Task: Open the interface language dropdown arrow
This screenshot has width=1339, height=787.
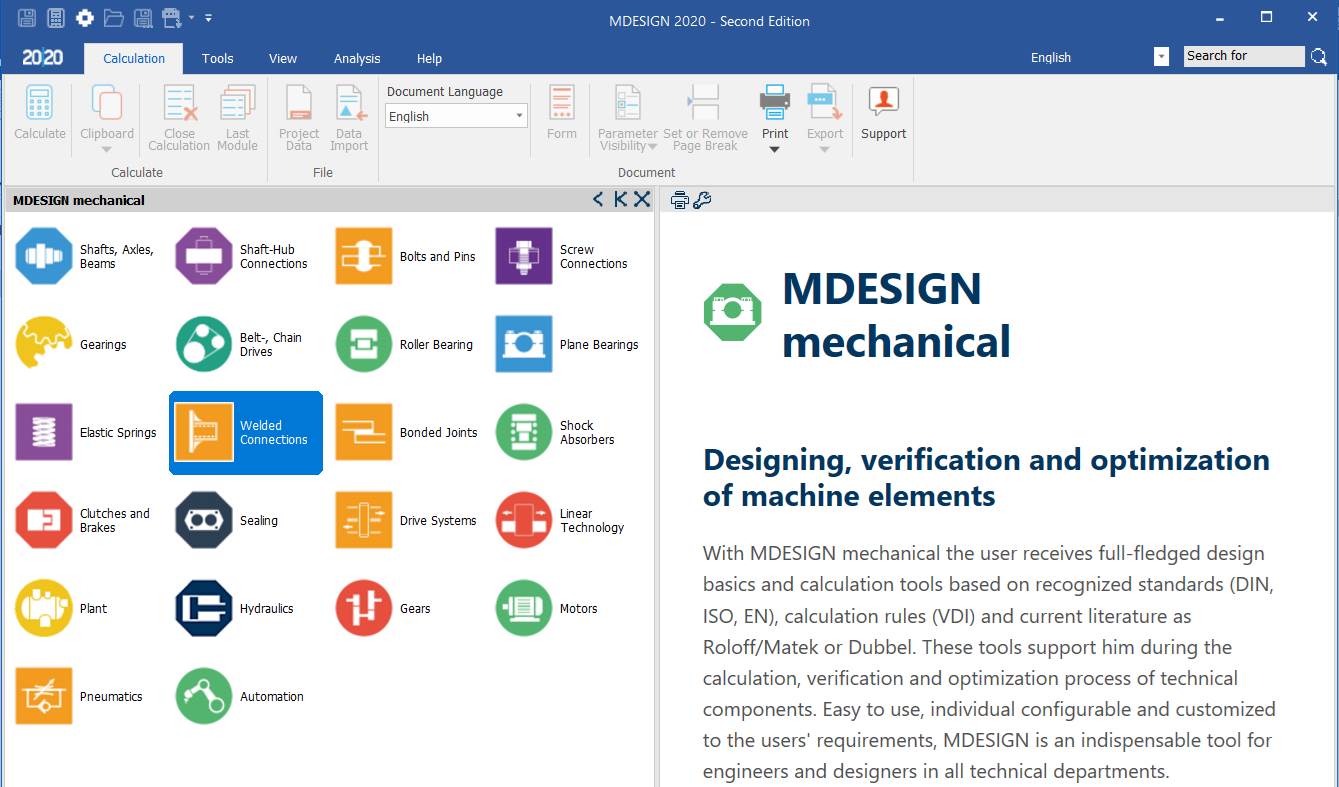Action: pyautogui.click(x=1161, y=57)
